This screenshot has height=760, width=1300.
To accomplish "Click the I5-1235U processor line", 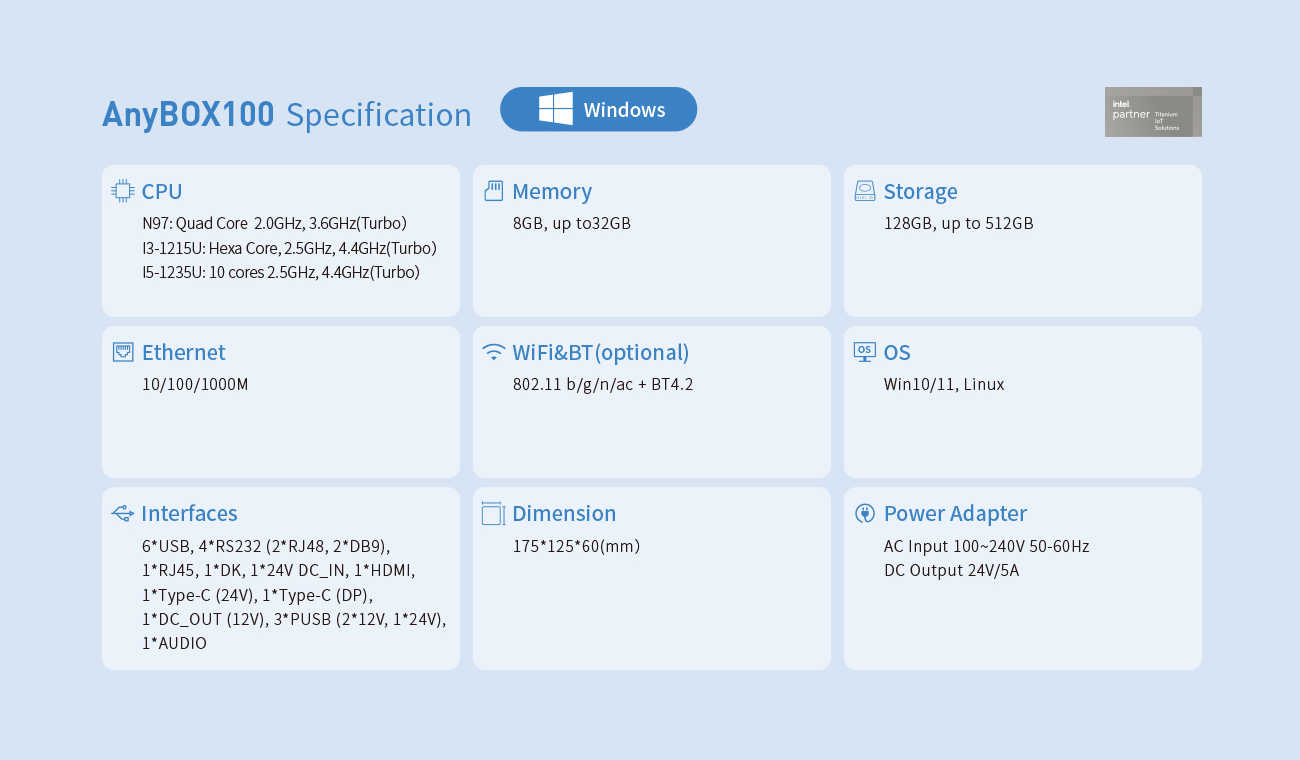I will [x=281, y=272].
